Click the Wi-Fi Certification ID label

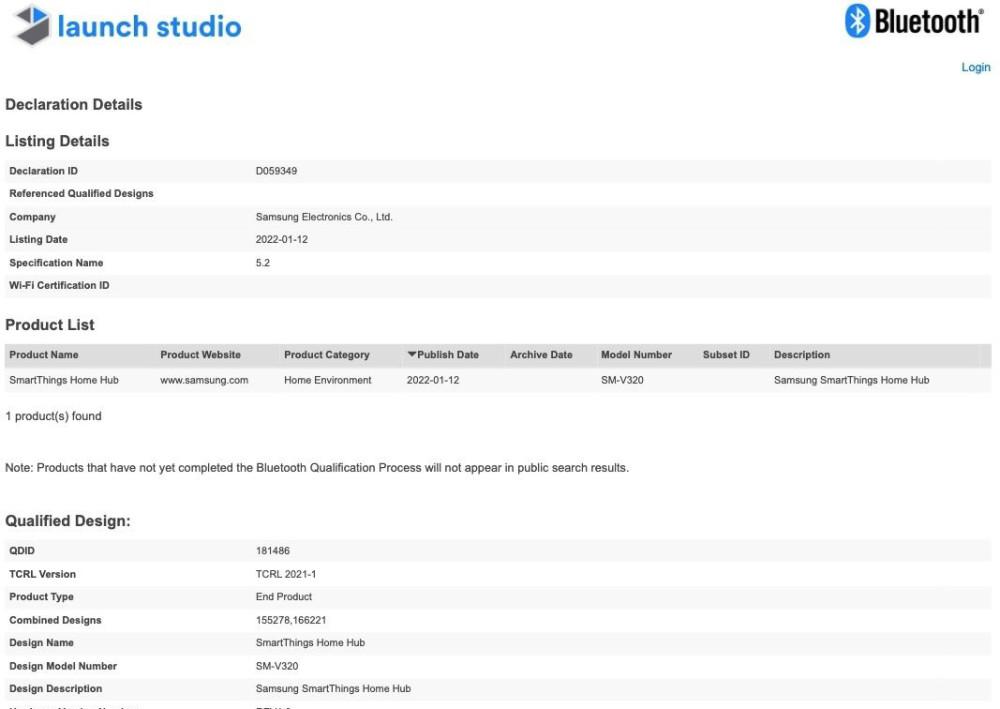(x=59, y=285)
